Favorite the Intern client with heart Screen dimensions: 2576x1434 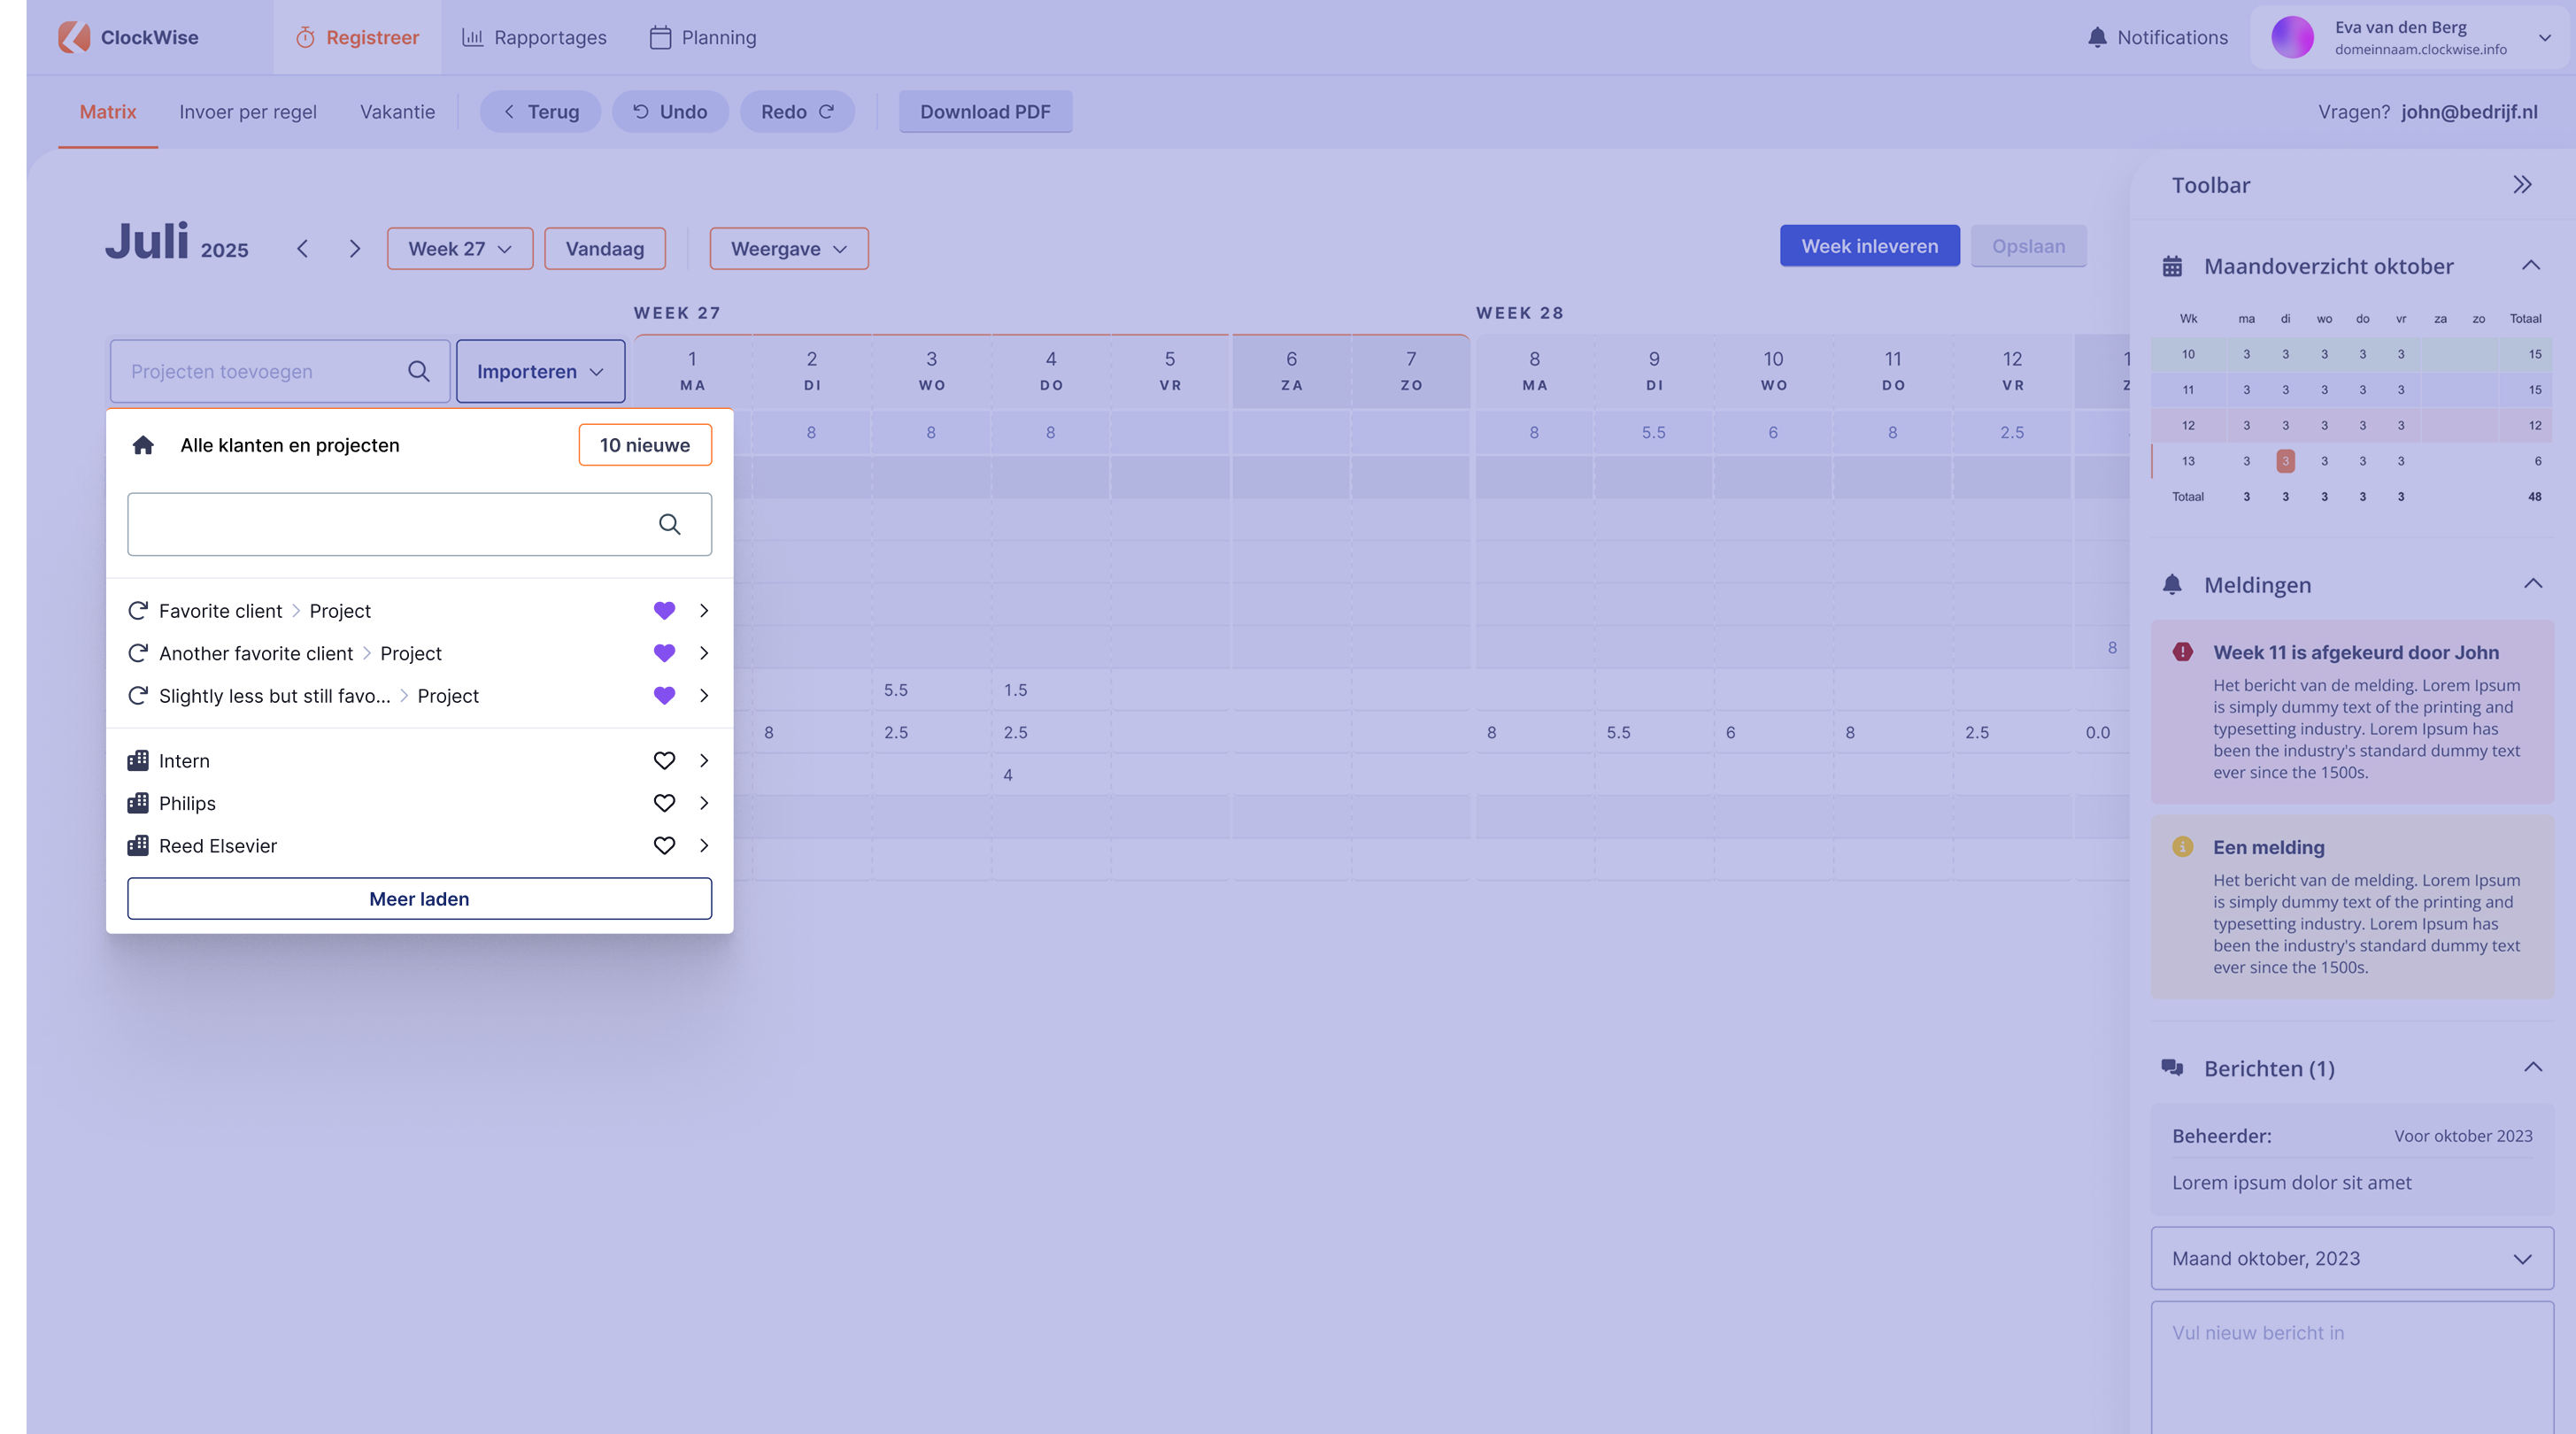point(664,761)
